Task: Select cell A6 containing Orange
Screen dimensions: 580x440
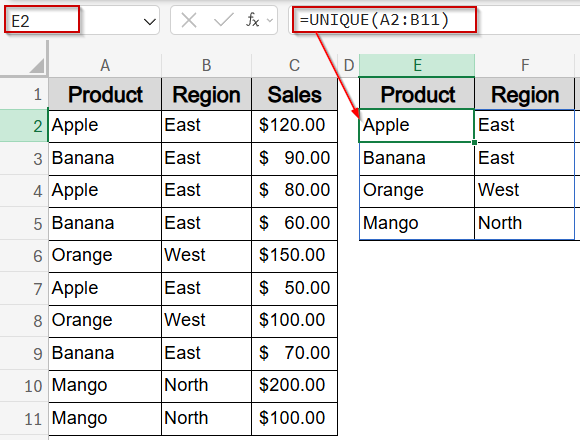Action: coord(105,256)
